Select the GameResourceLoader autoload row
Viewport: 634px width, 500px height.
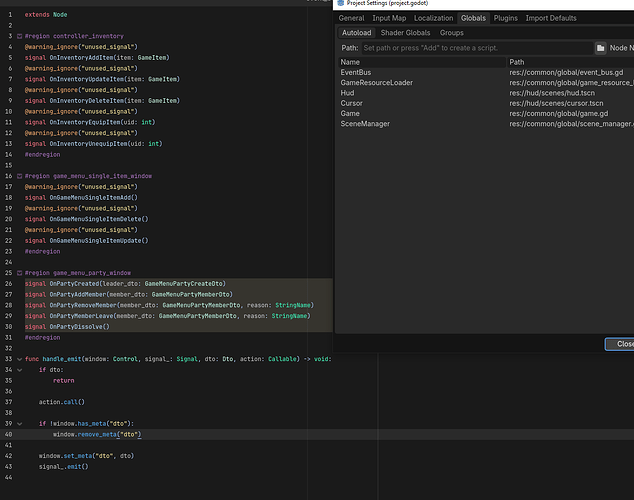(376, 82)
